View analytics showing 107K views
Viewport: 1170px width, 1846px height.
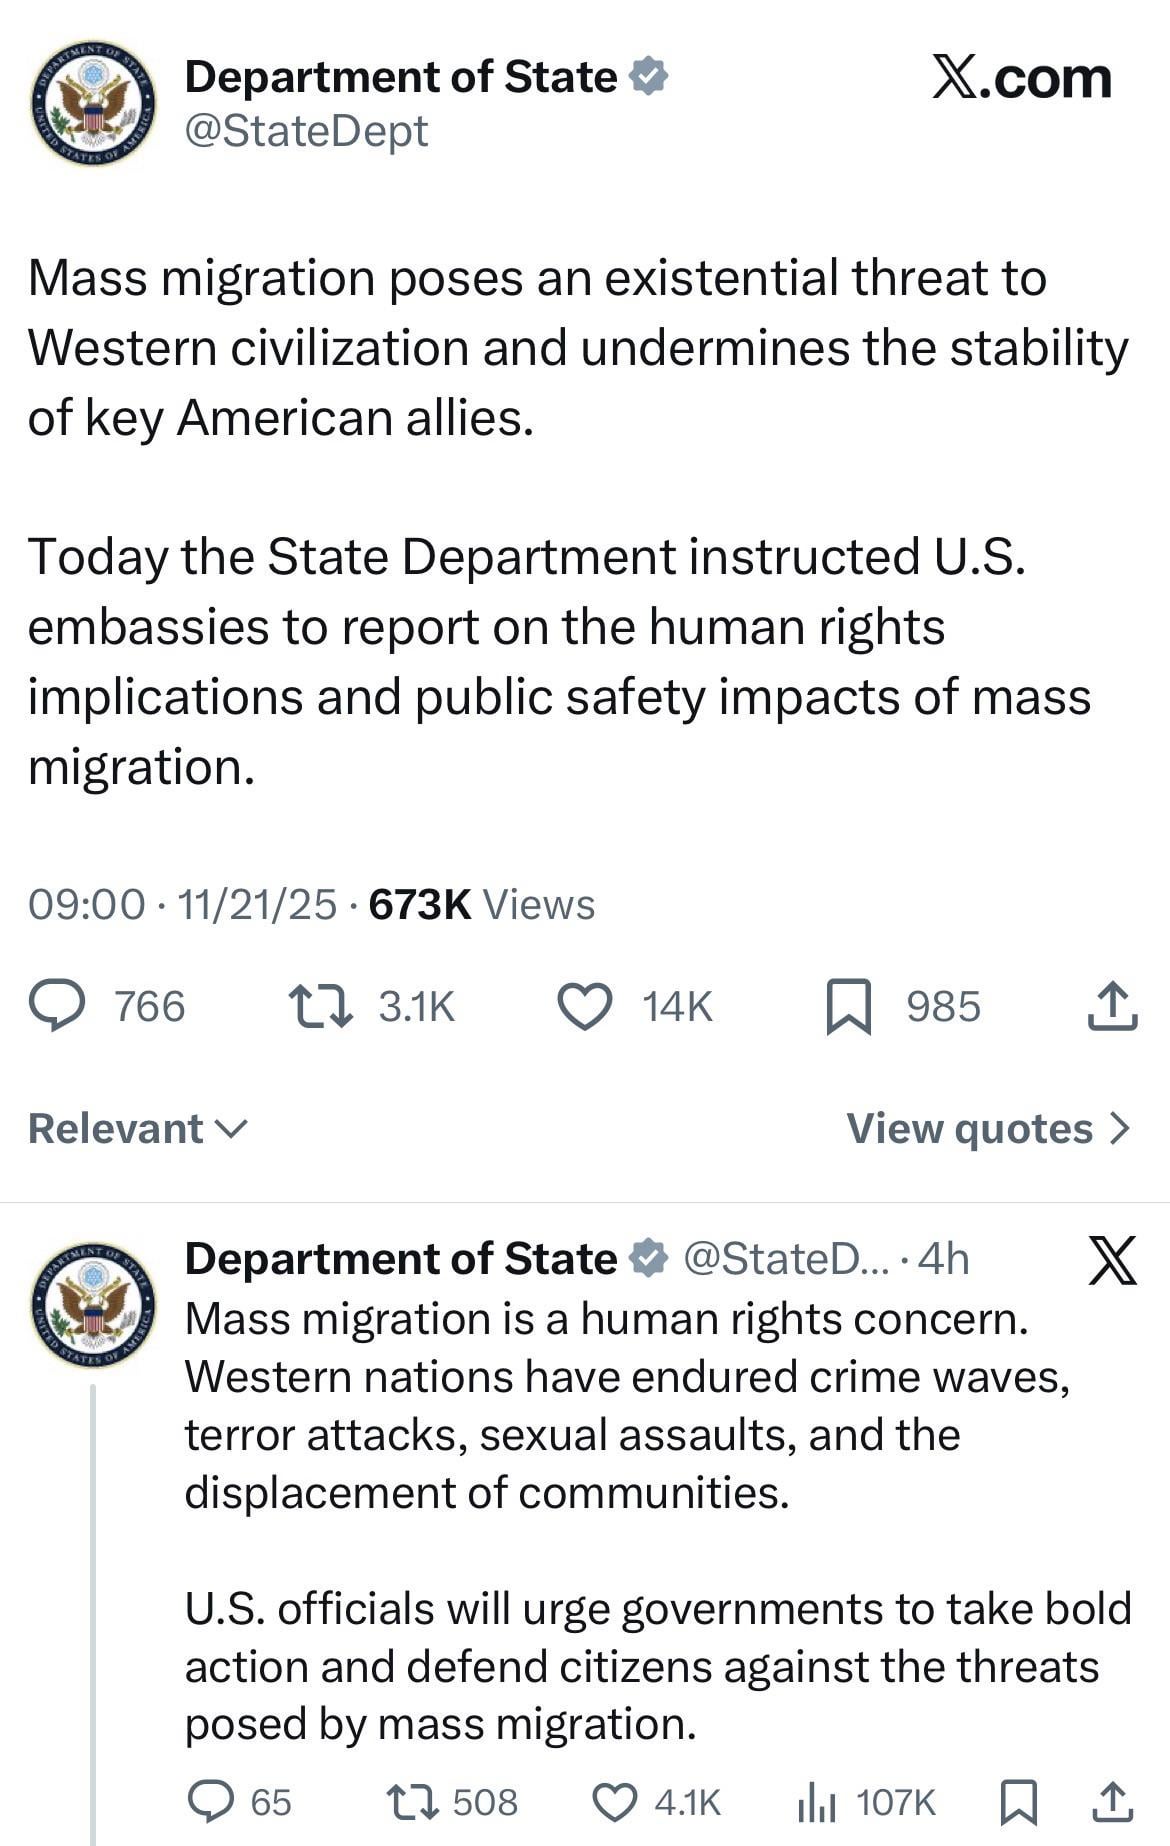pos(817,1802)
